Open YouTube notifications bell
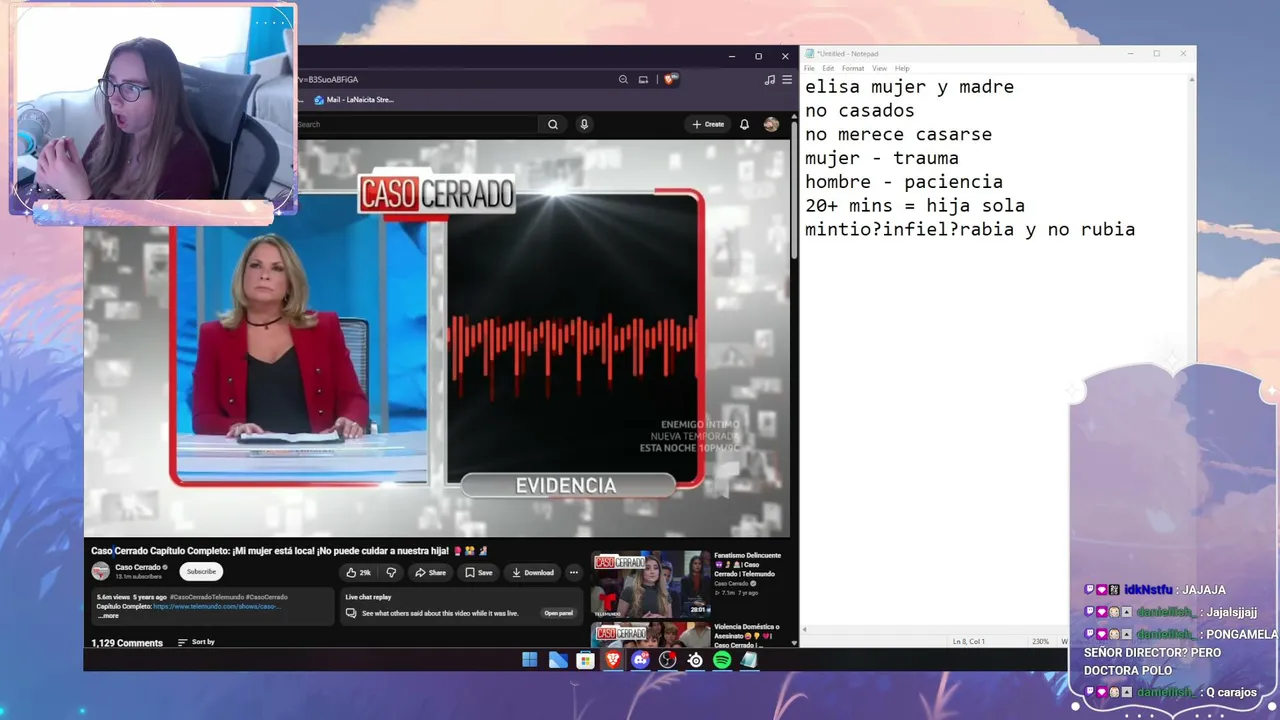This screenshot has height=720, width=1280. 744,124
